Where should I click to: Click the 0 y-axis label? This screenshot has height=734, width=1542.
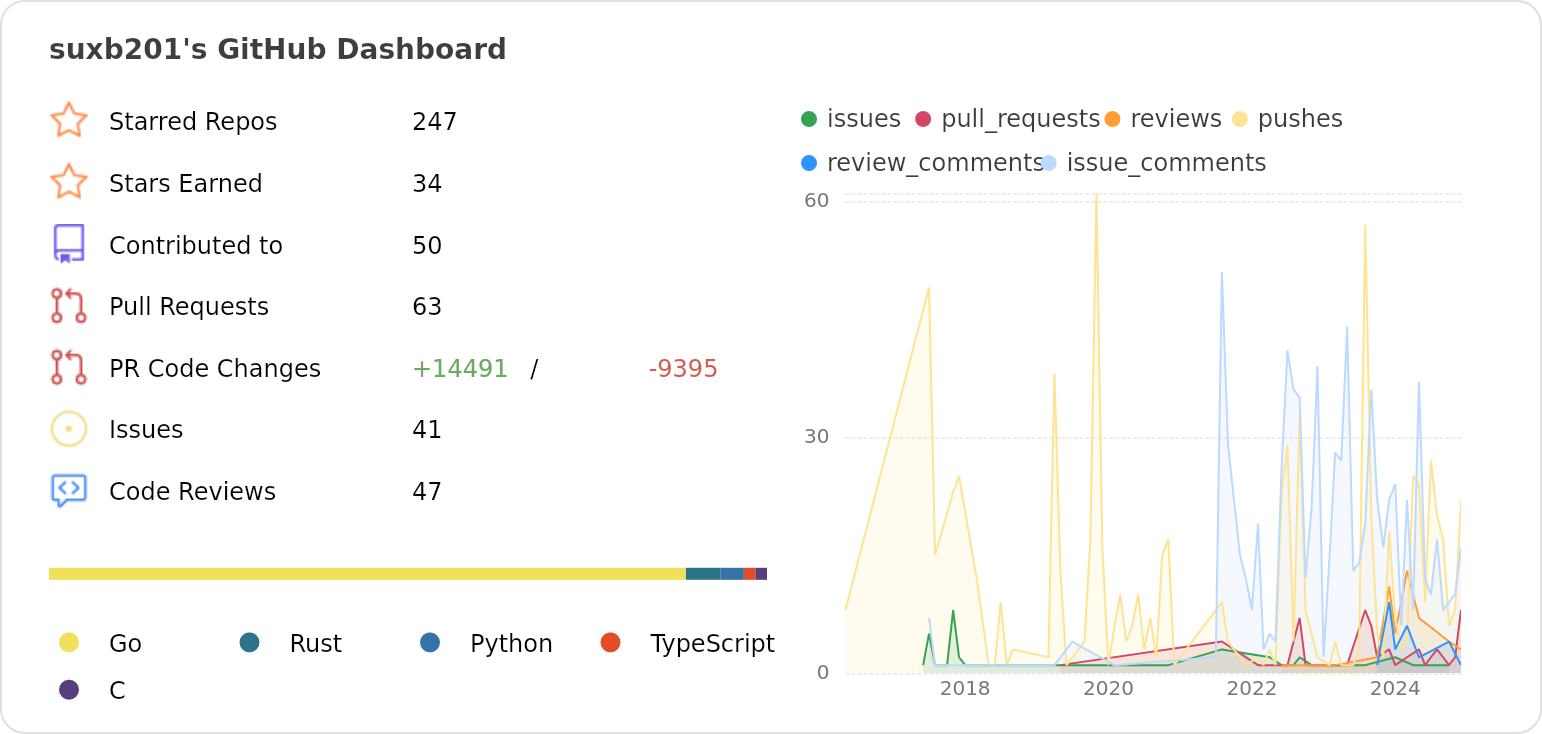coord(823,672)
